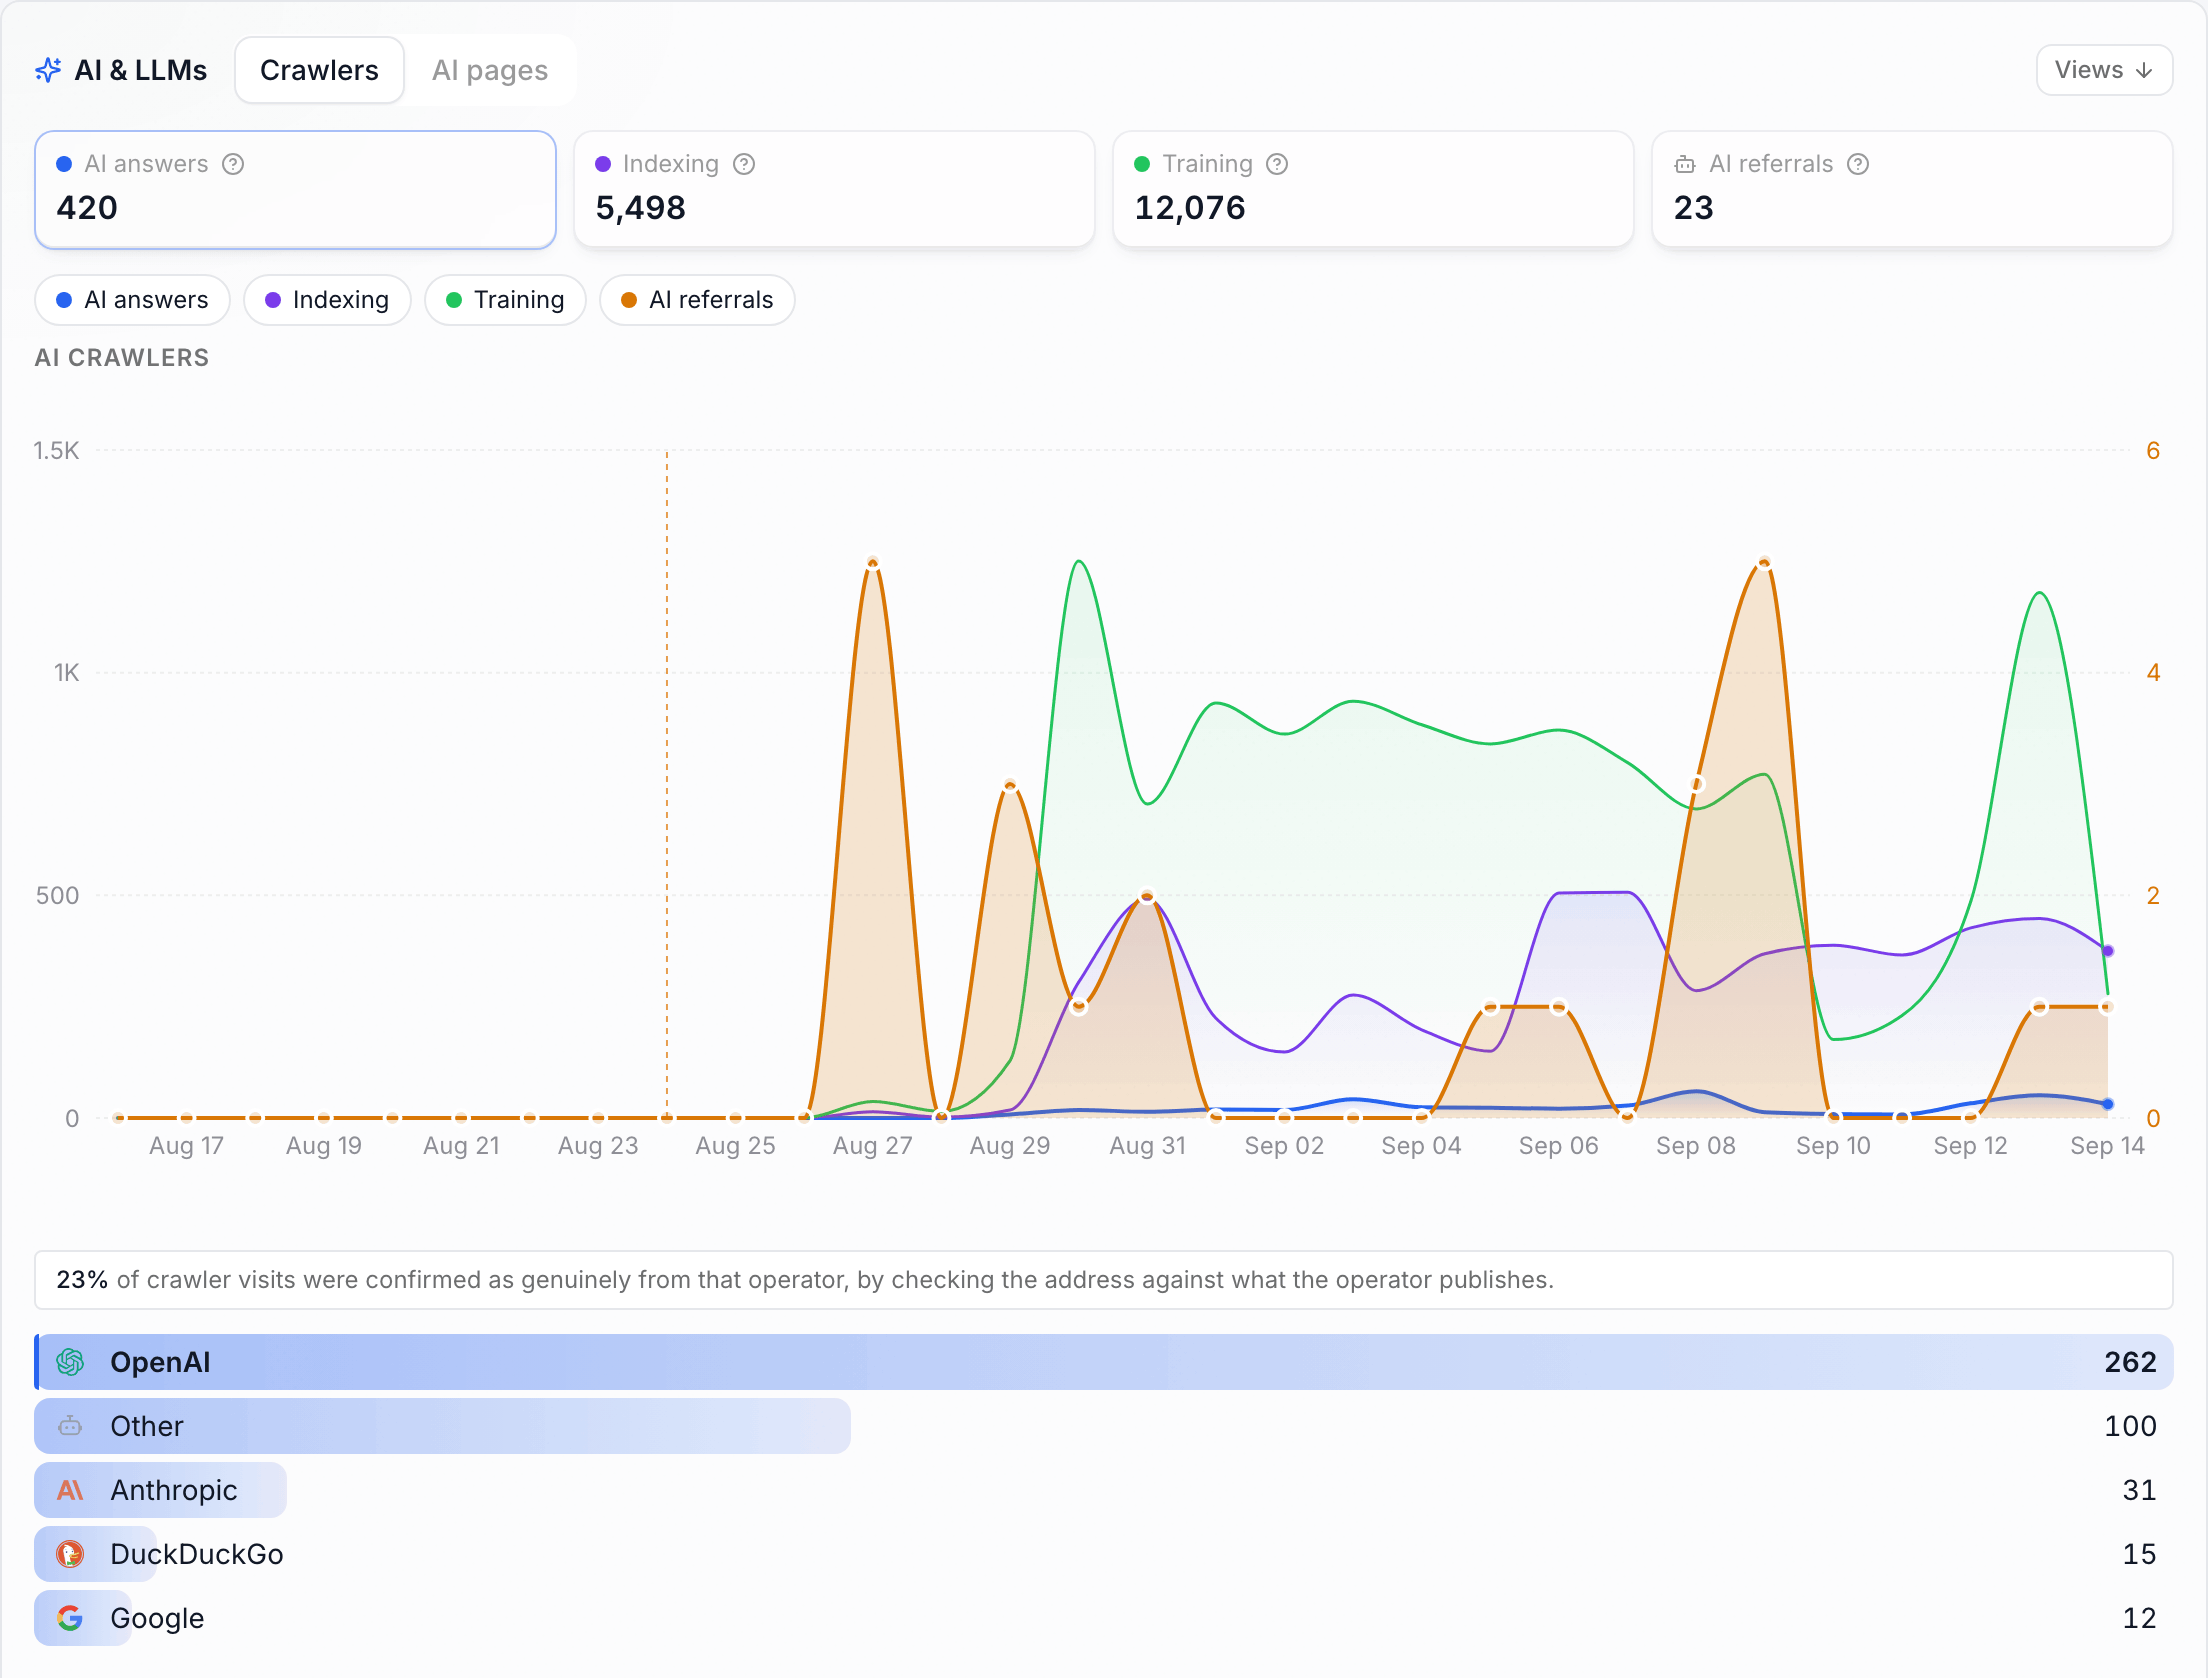Toggle the AI referrals legend series
Viewport: 2208px width, 1678px height.
coord(697,300)
